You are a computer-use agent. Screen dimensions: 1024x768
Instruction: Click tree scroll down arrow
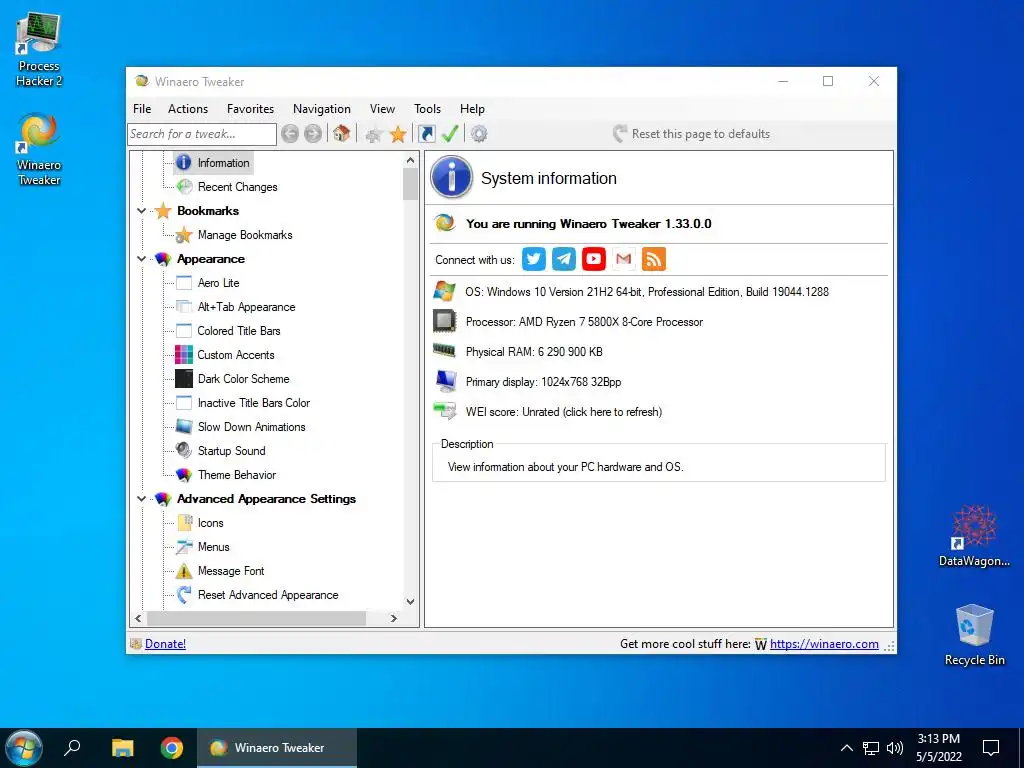click(x=410, y=601)
